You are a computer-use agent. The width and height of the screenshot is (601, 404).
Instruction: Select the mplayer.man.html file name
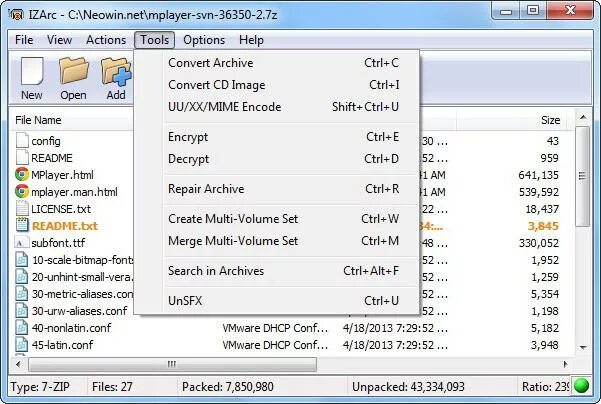click(x=75, y=192)
